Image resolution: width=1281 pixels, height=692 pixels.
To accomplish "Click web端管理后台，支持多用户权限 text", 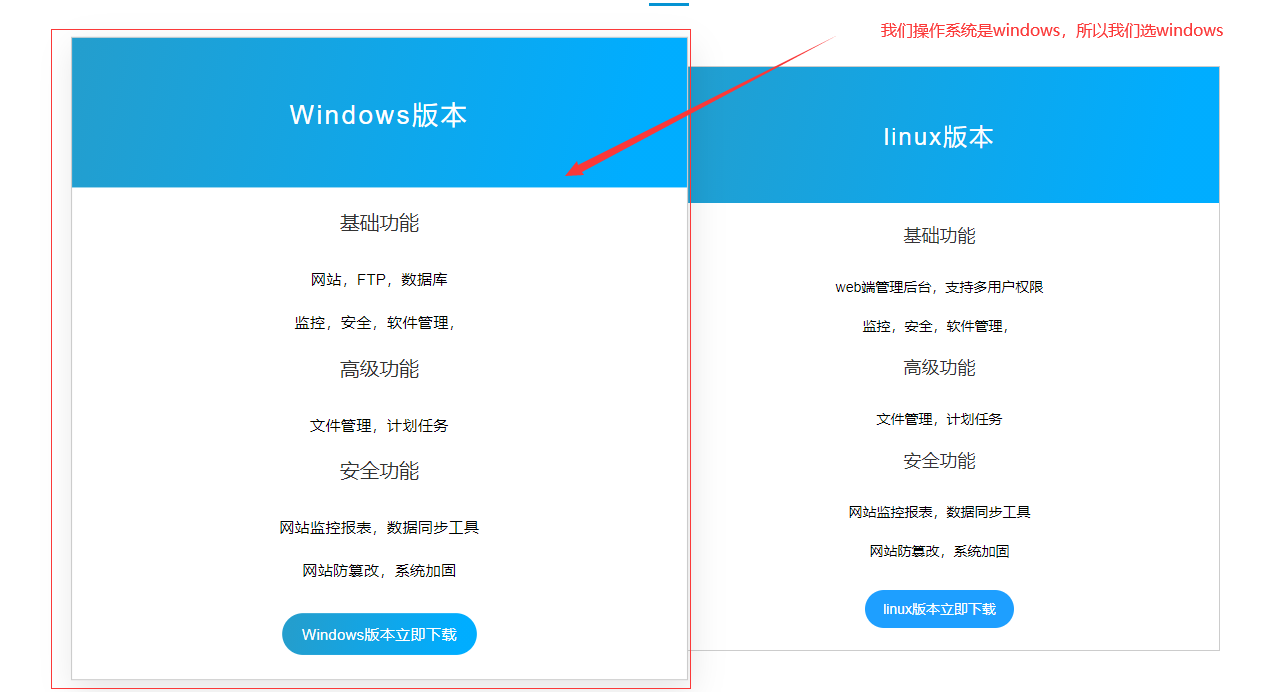I will 939,287.
